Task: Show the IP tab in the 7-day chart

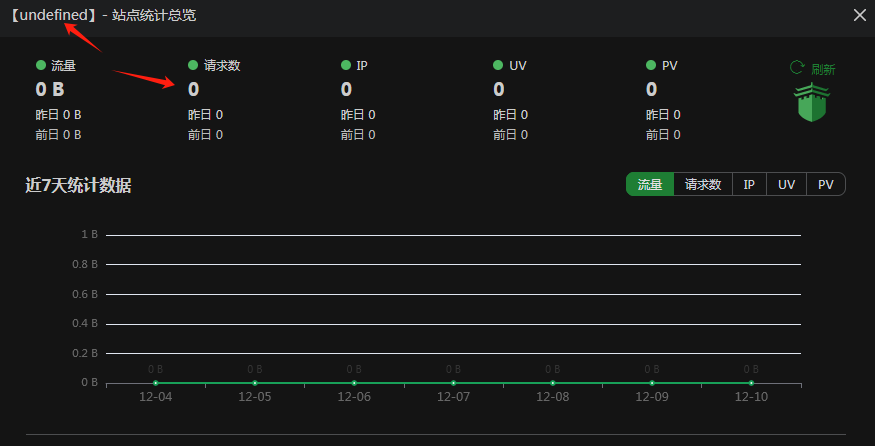Action: (749, 184)
